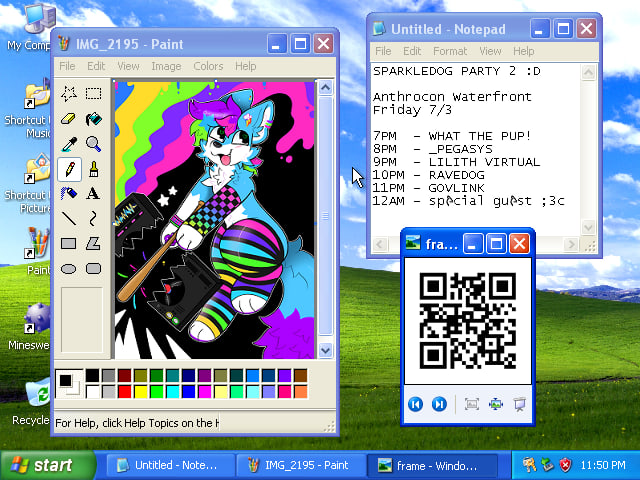
Task: Choose the Ellipse tool in Paint
Action: pos(69,269)
